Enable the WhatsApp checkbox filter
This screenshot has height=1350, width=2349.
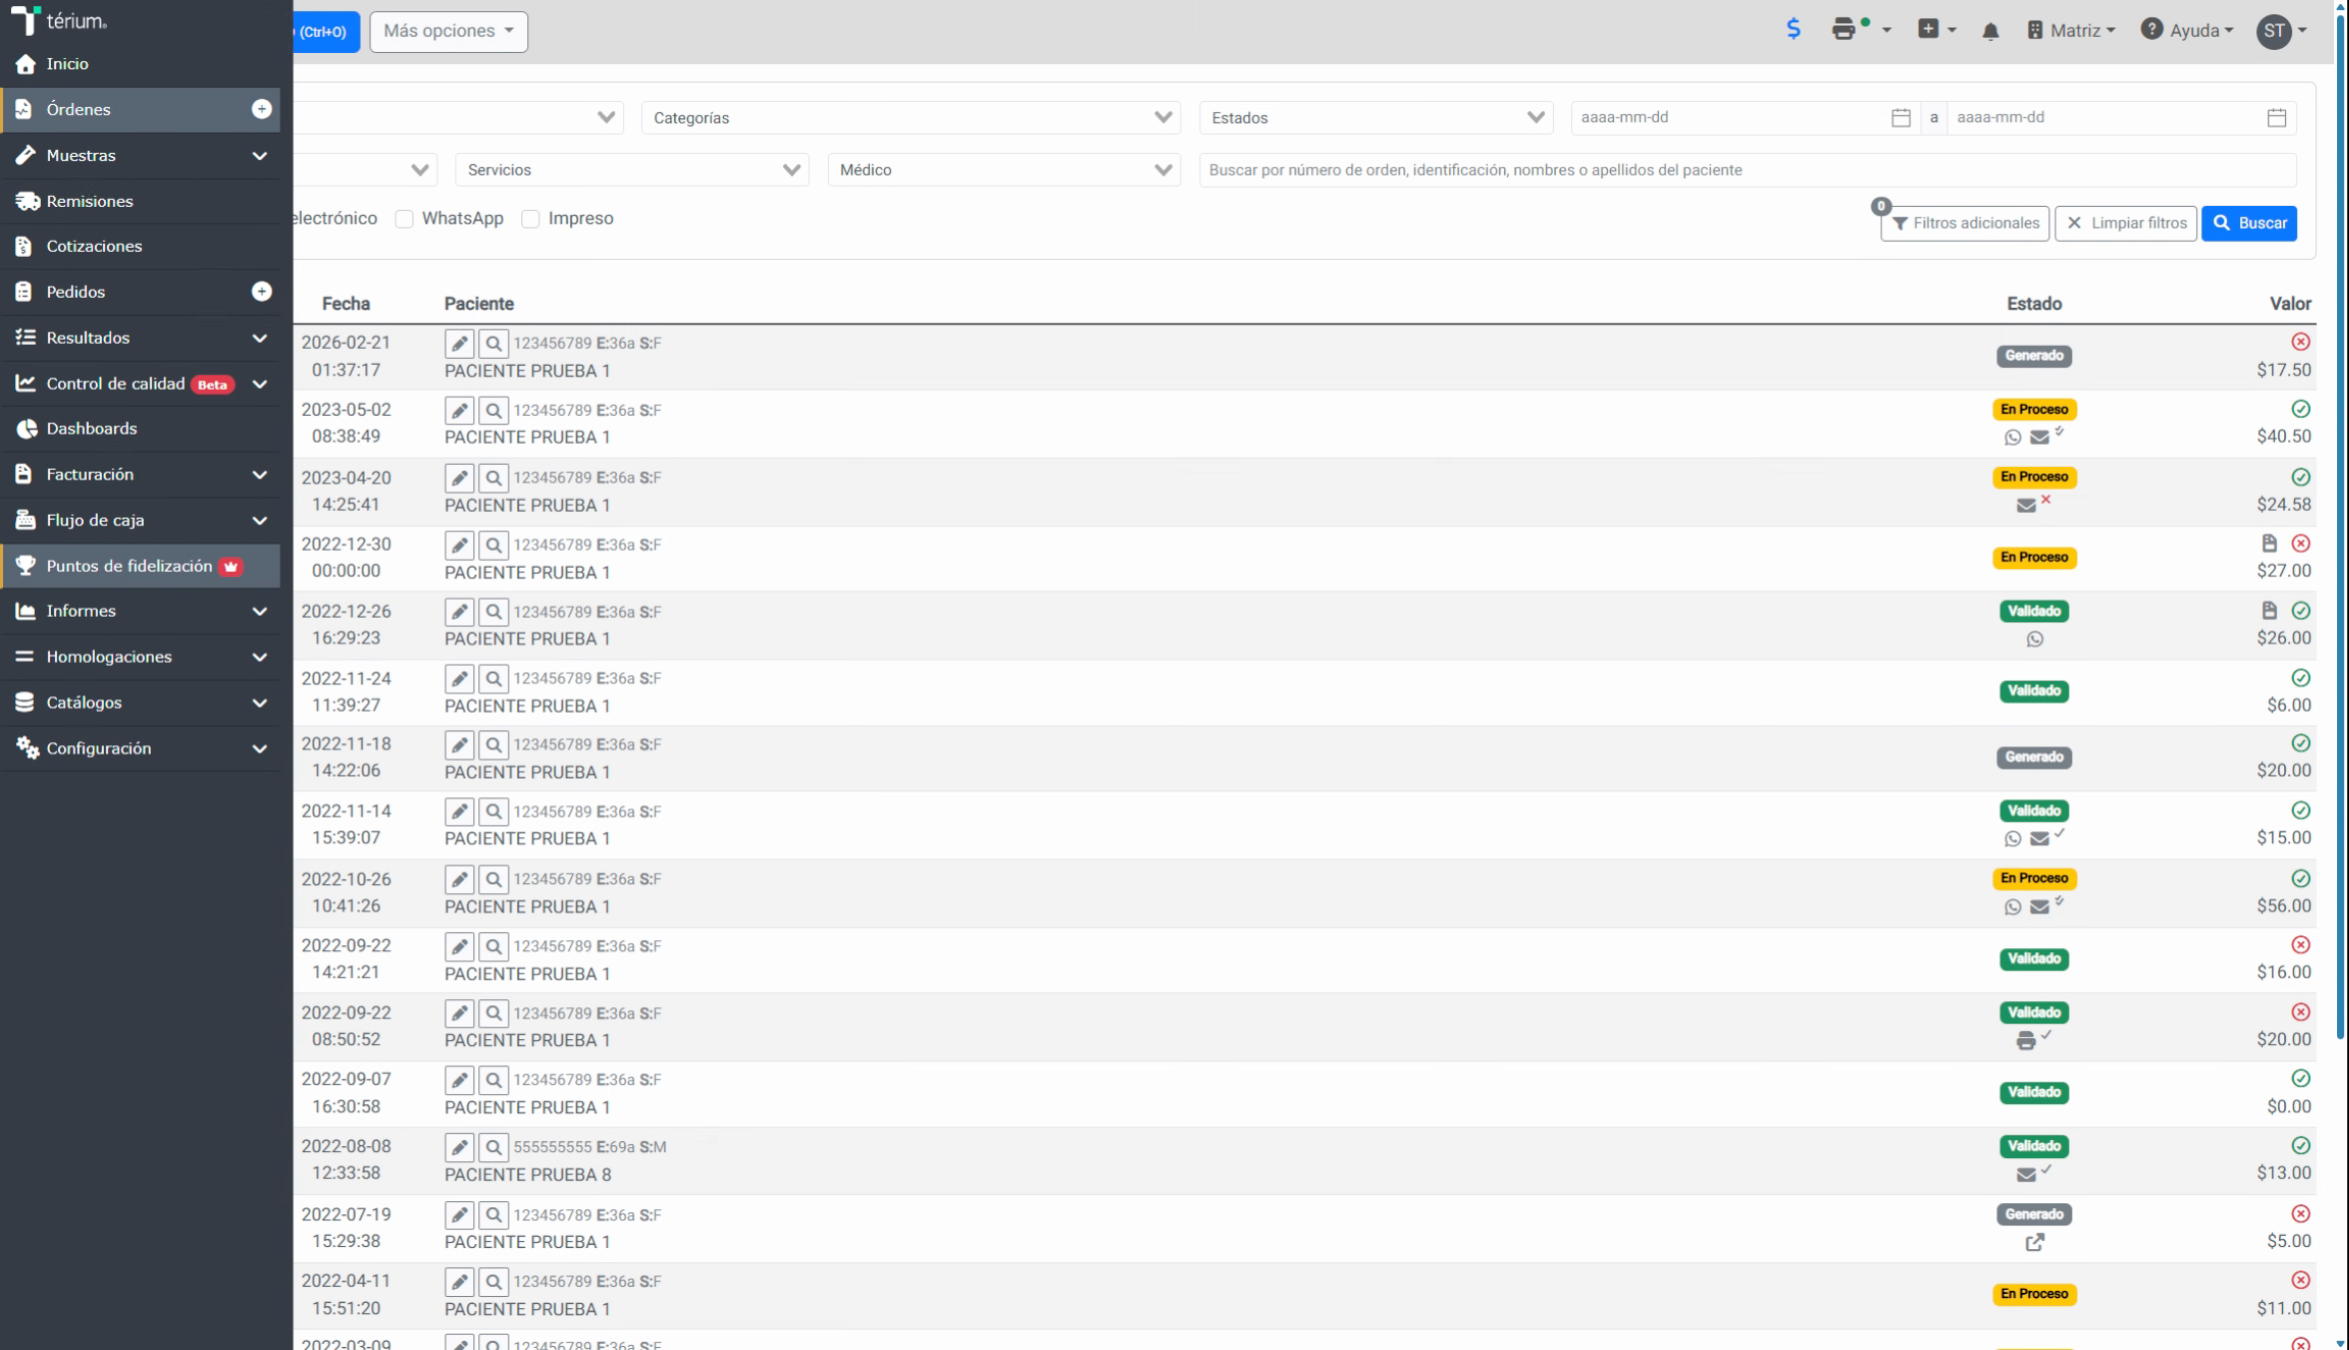coord(404,219)
